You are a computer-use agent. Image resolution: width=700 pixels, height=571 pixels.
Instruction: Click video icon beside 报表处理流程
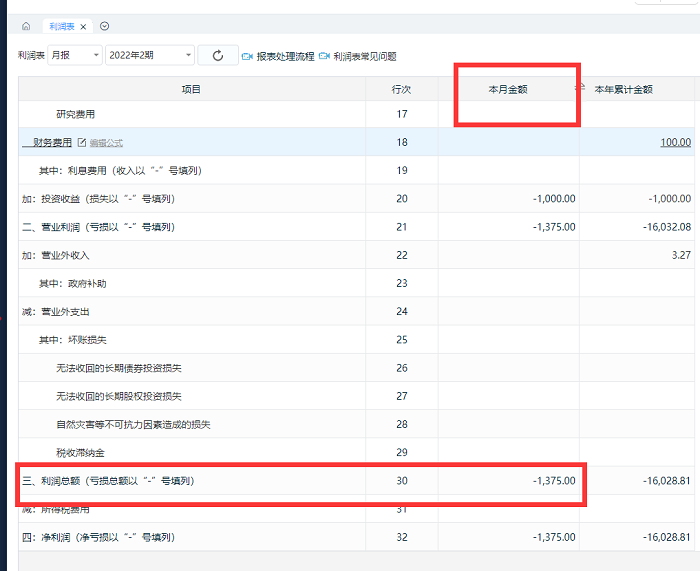(x=247, y=57)
